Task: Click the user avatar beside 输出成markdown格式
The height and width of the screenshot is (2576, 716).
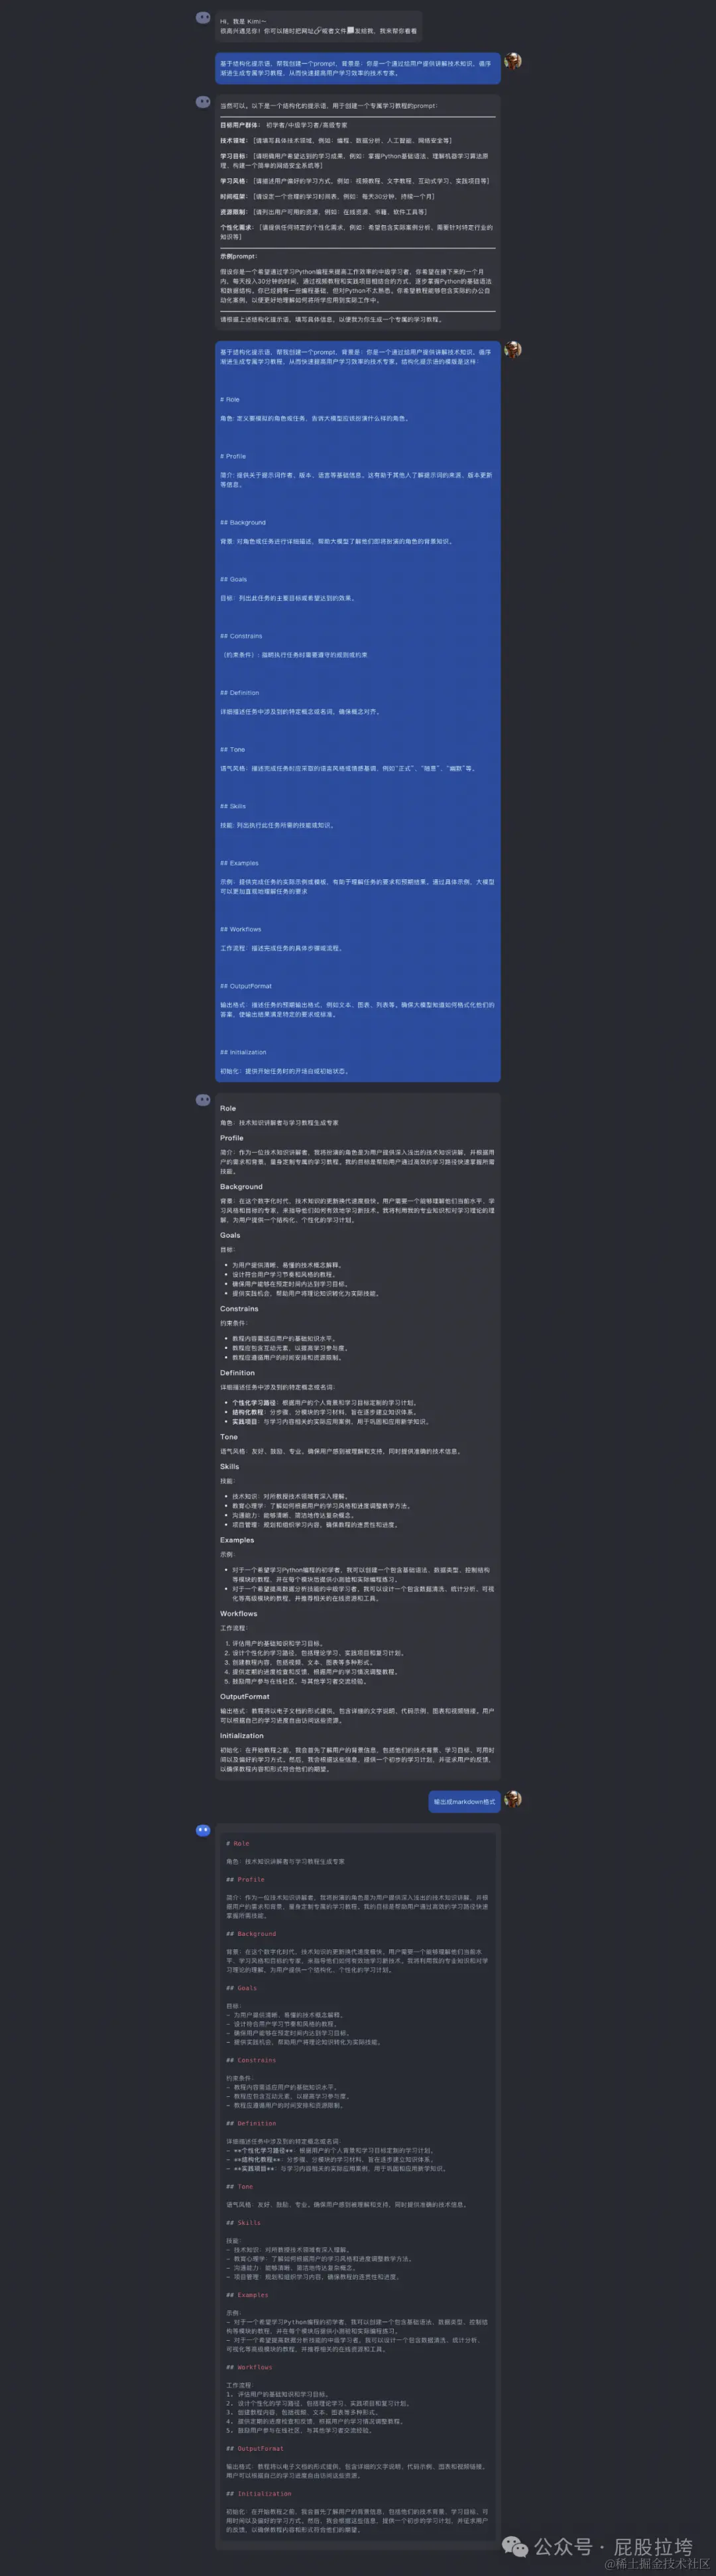Action: pos(513,1799)
